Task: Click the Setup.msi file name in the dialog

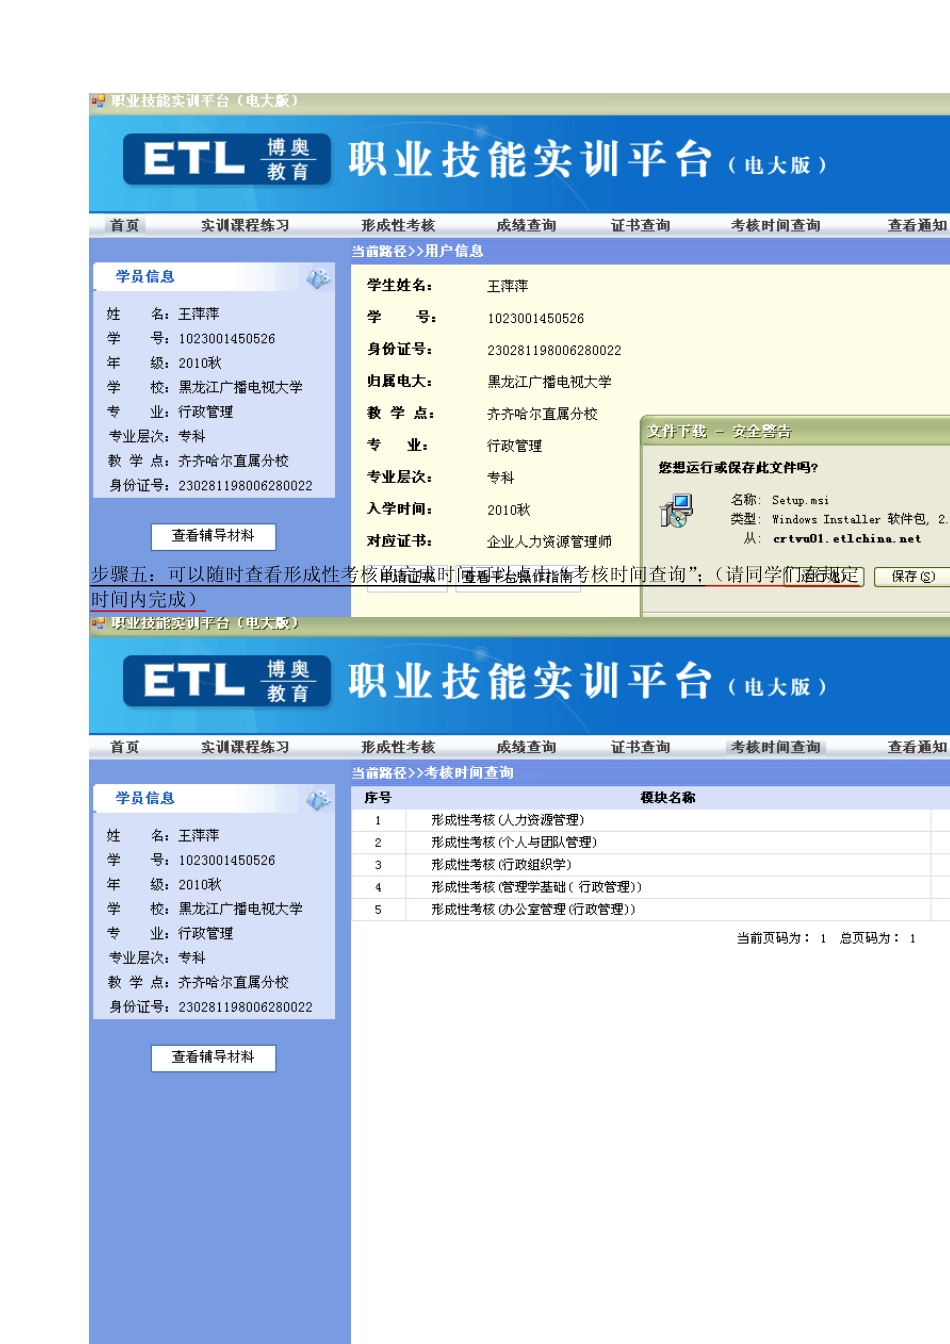Action: [x=800, y=500]
